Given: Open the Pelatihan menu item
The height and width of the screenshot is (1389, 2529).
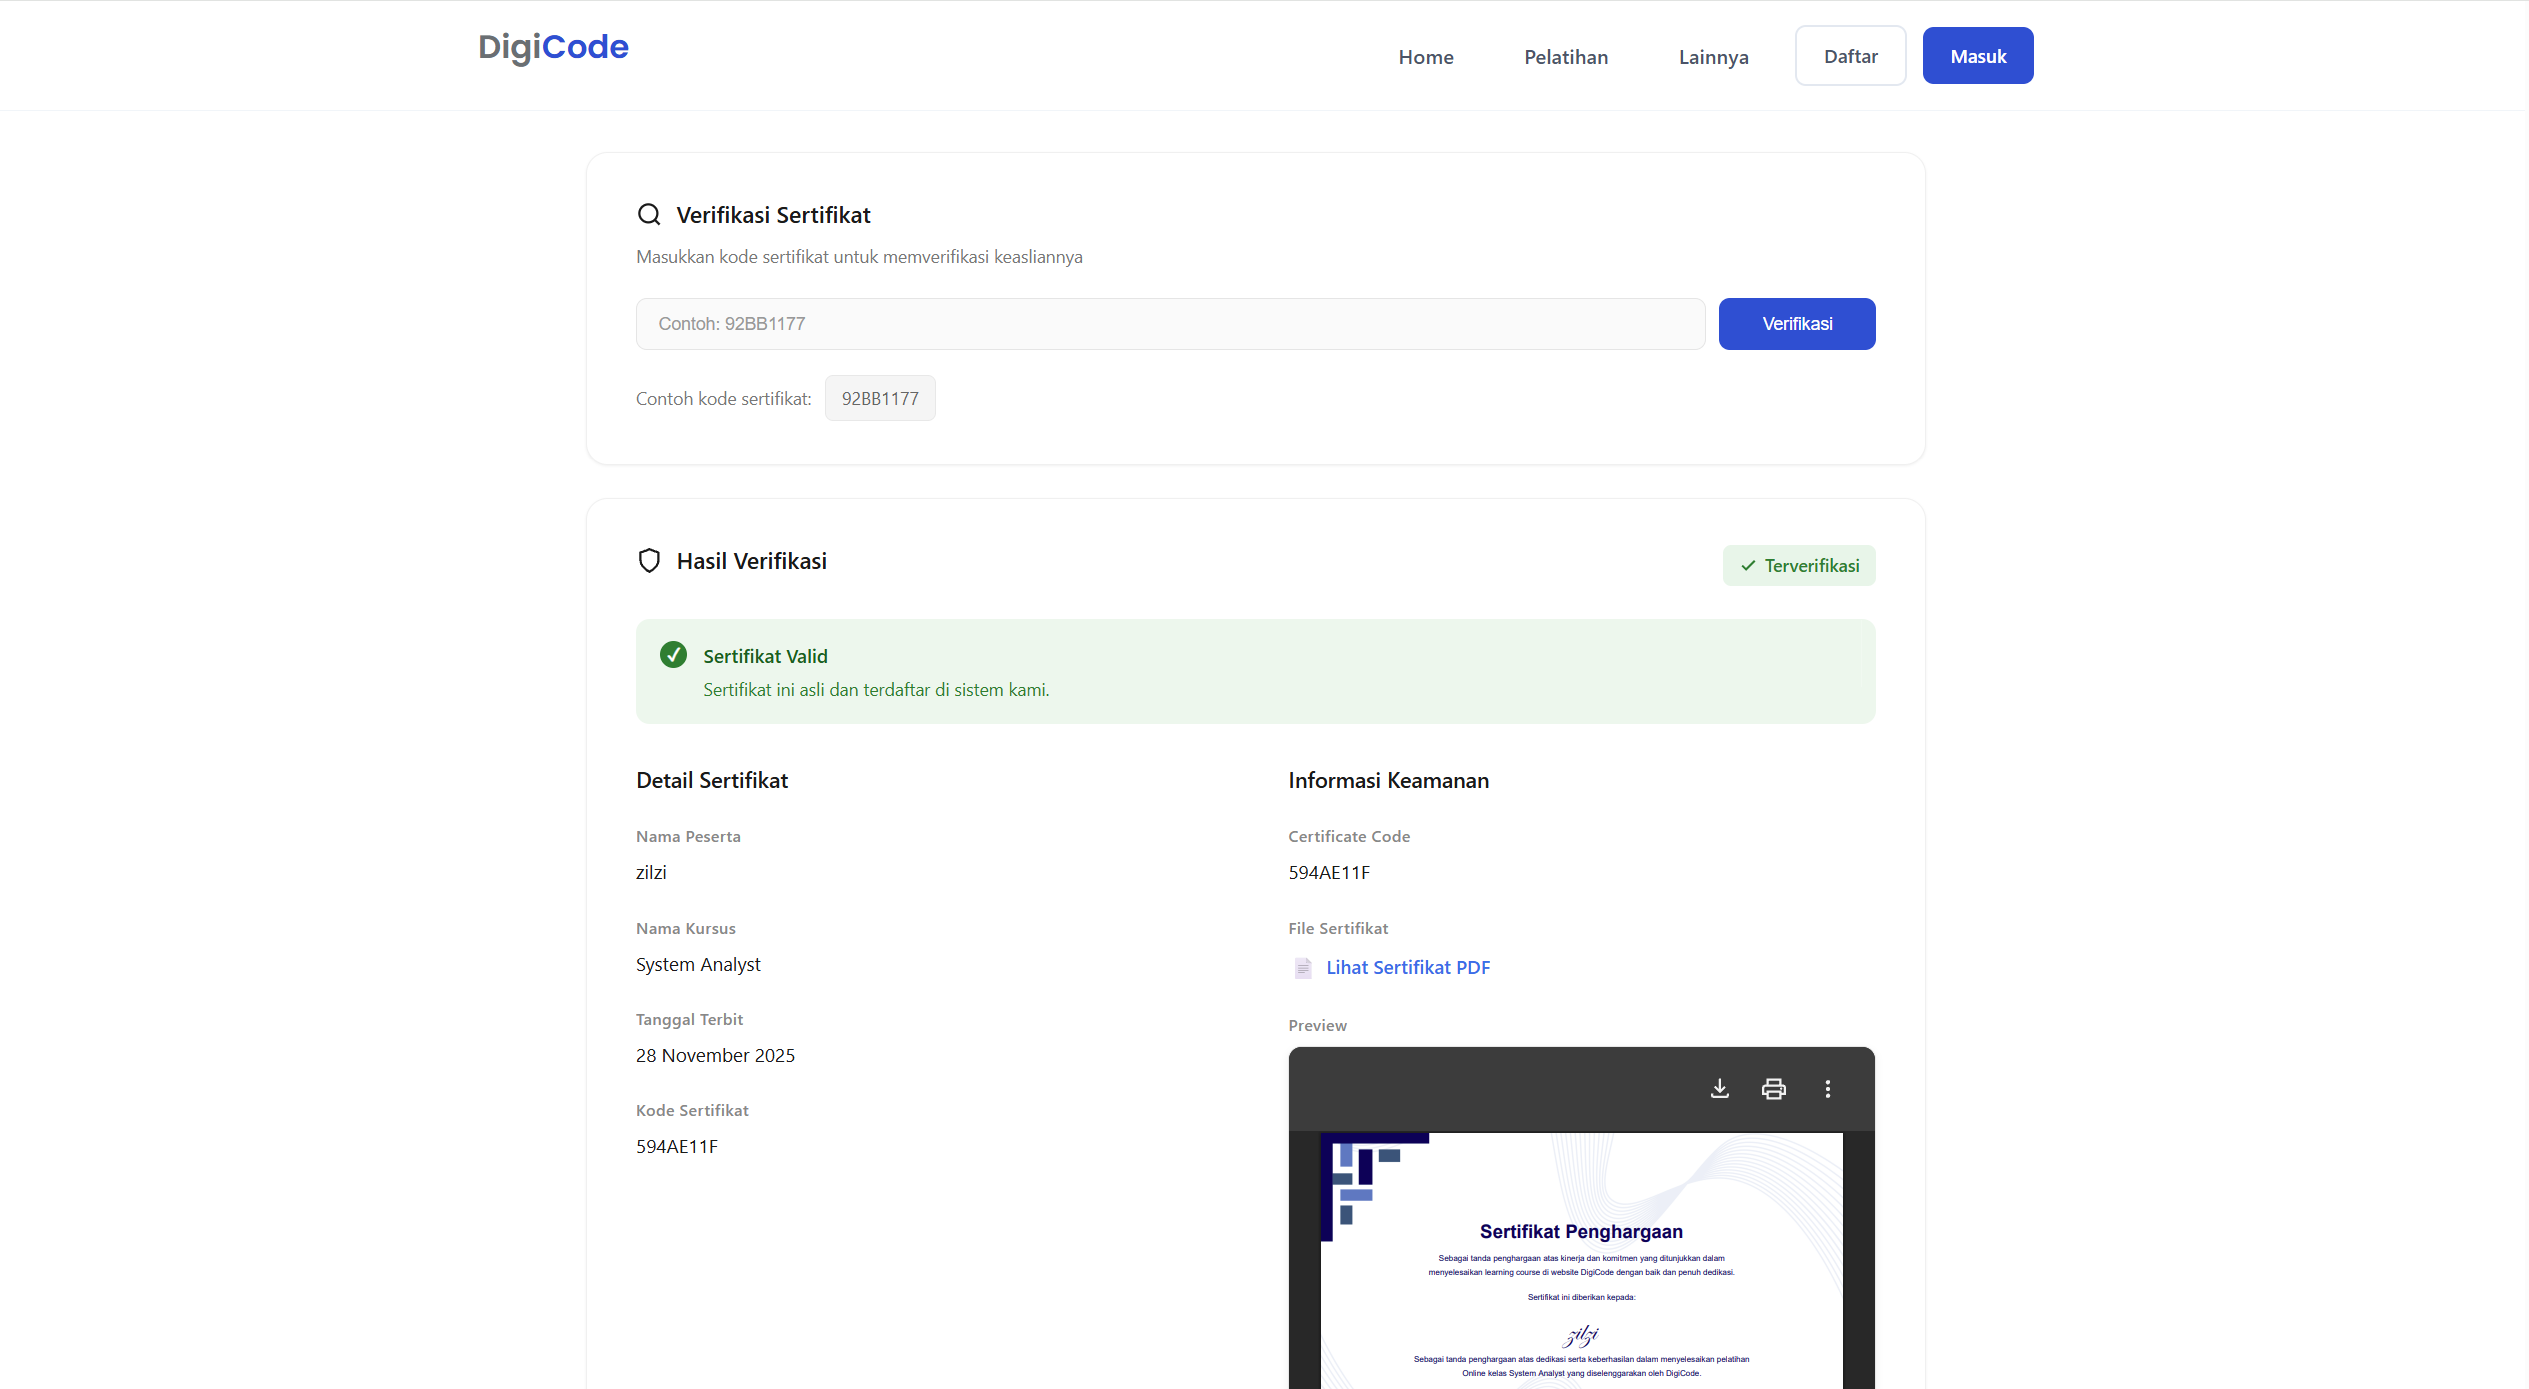Looking at the screenshot, I should [x=1565, y=57].
